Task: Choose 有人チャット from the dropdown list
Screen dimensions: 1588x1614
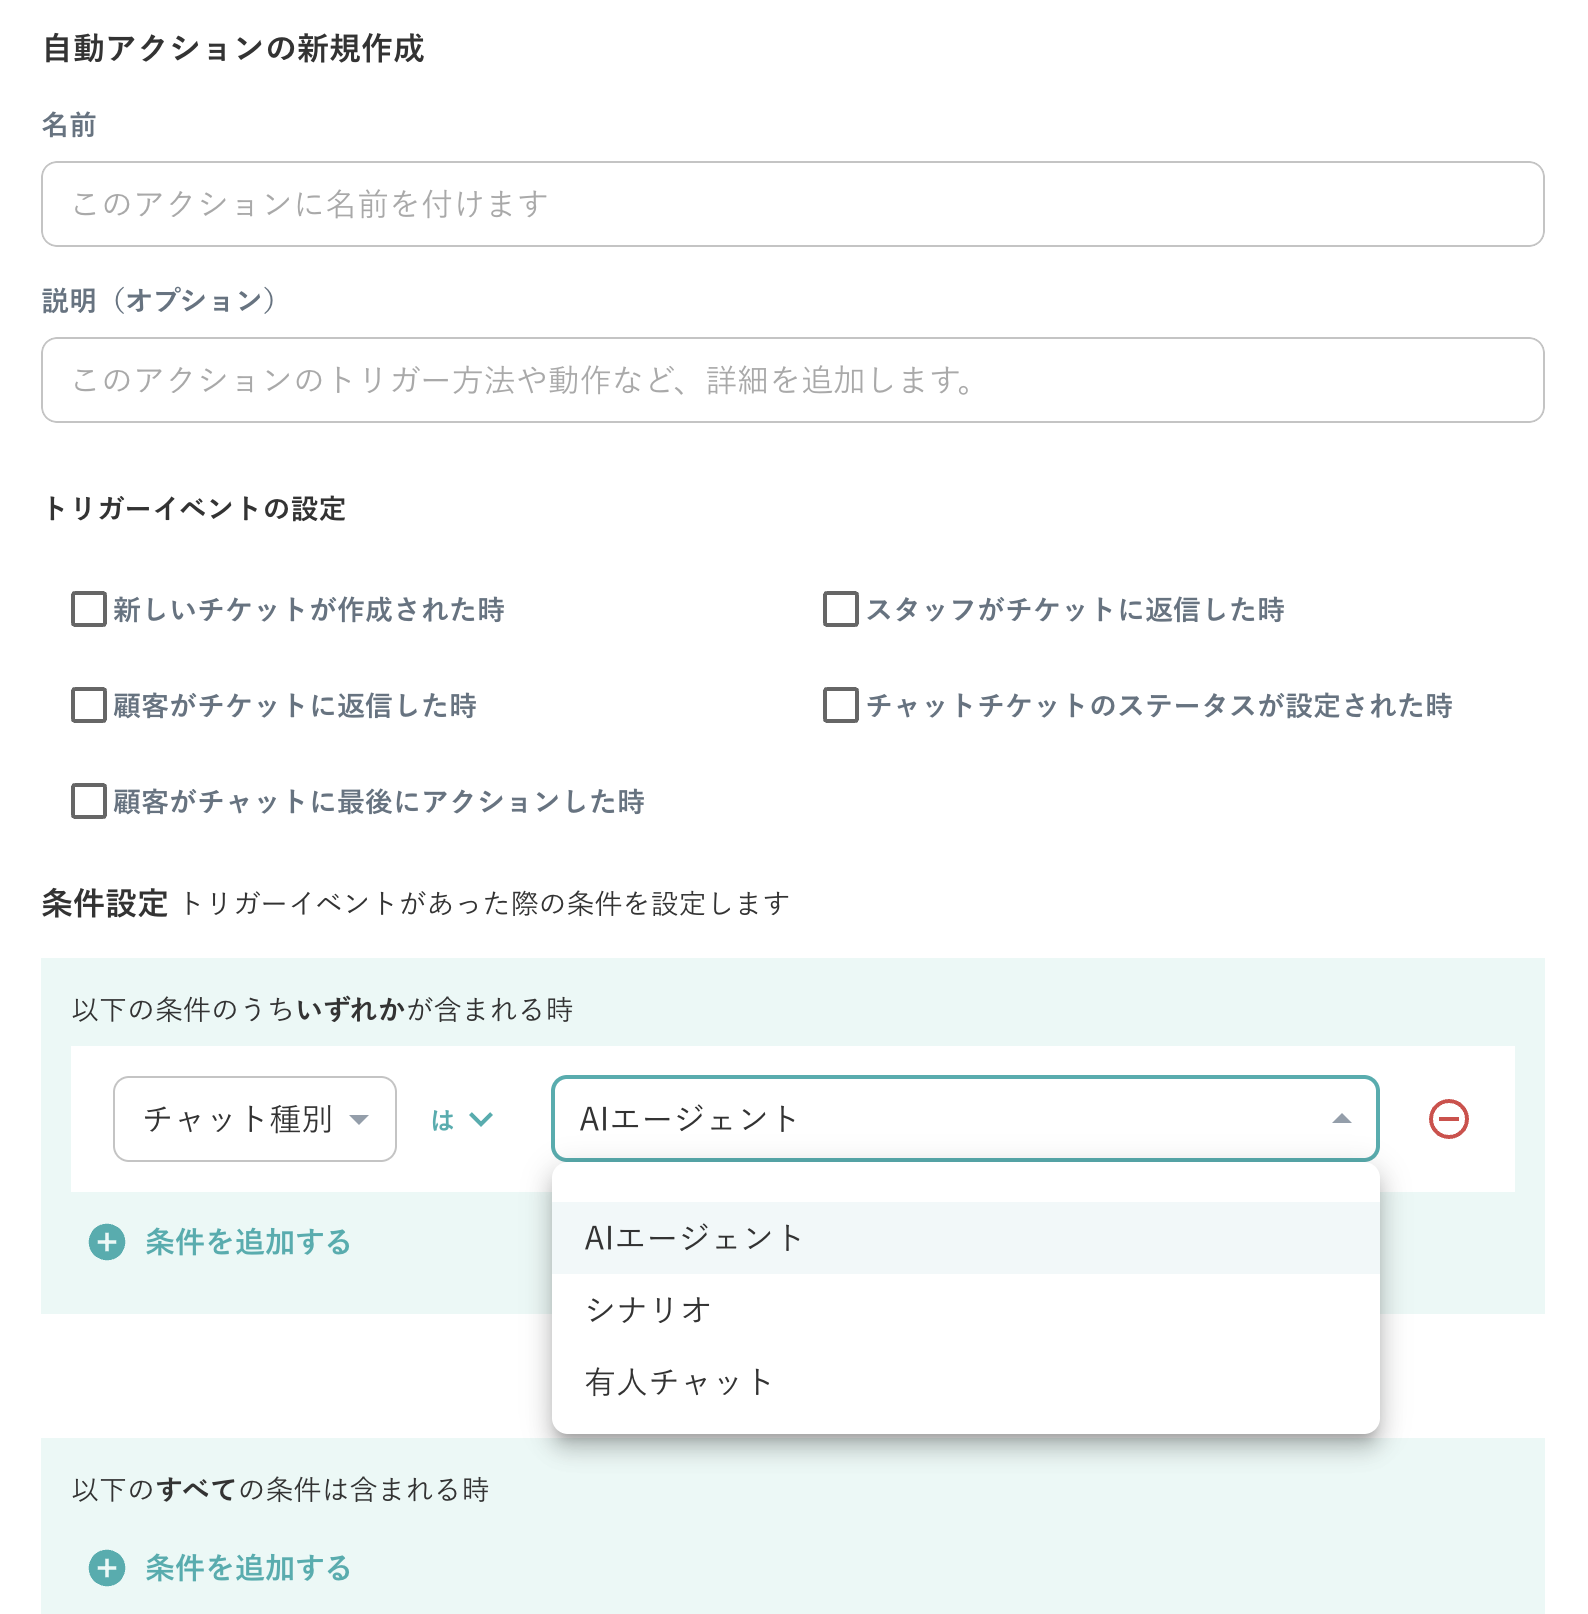Action: [x=677, y=1383]
